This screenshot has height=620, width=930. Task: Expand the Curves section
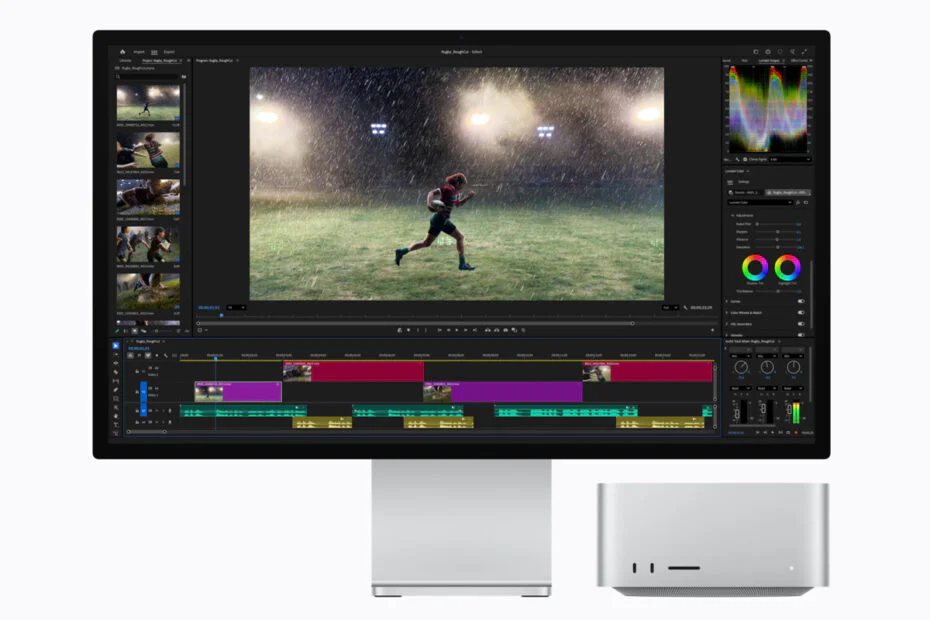click(x=727, y=301)
